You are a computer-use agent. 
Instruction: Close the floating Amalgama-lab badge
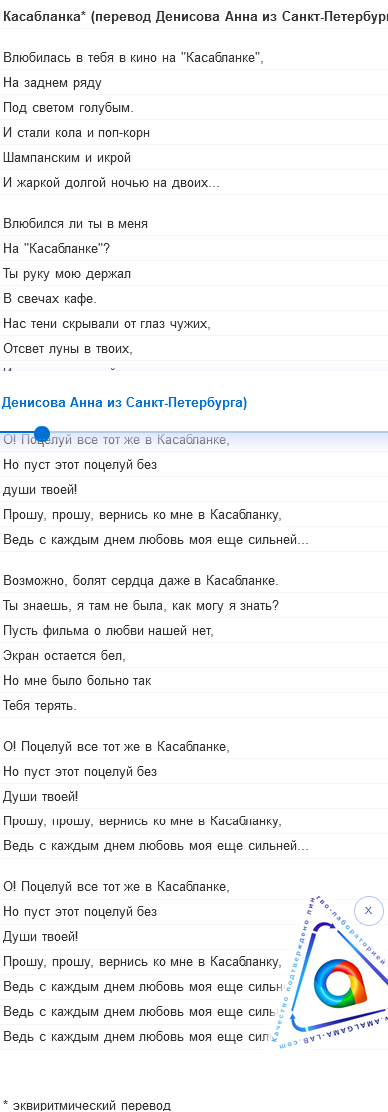pos(367,910)
